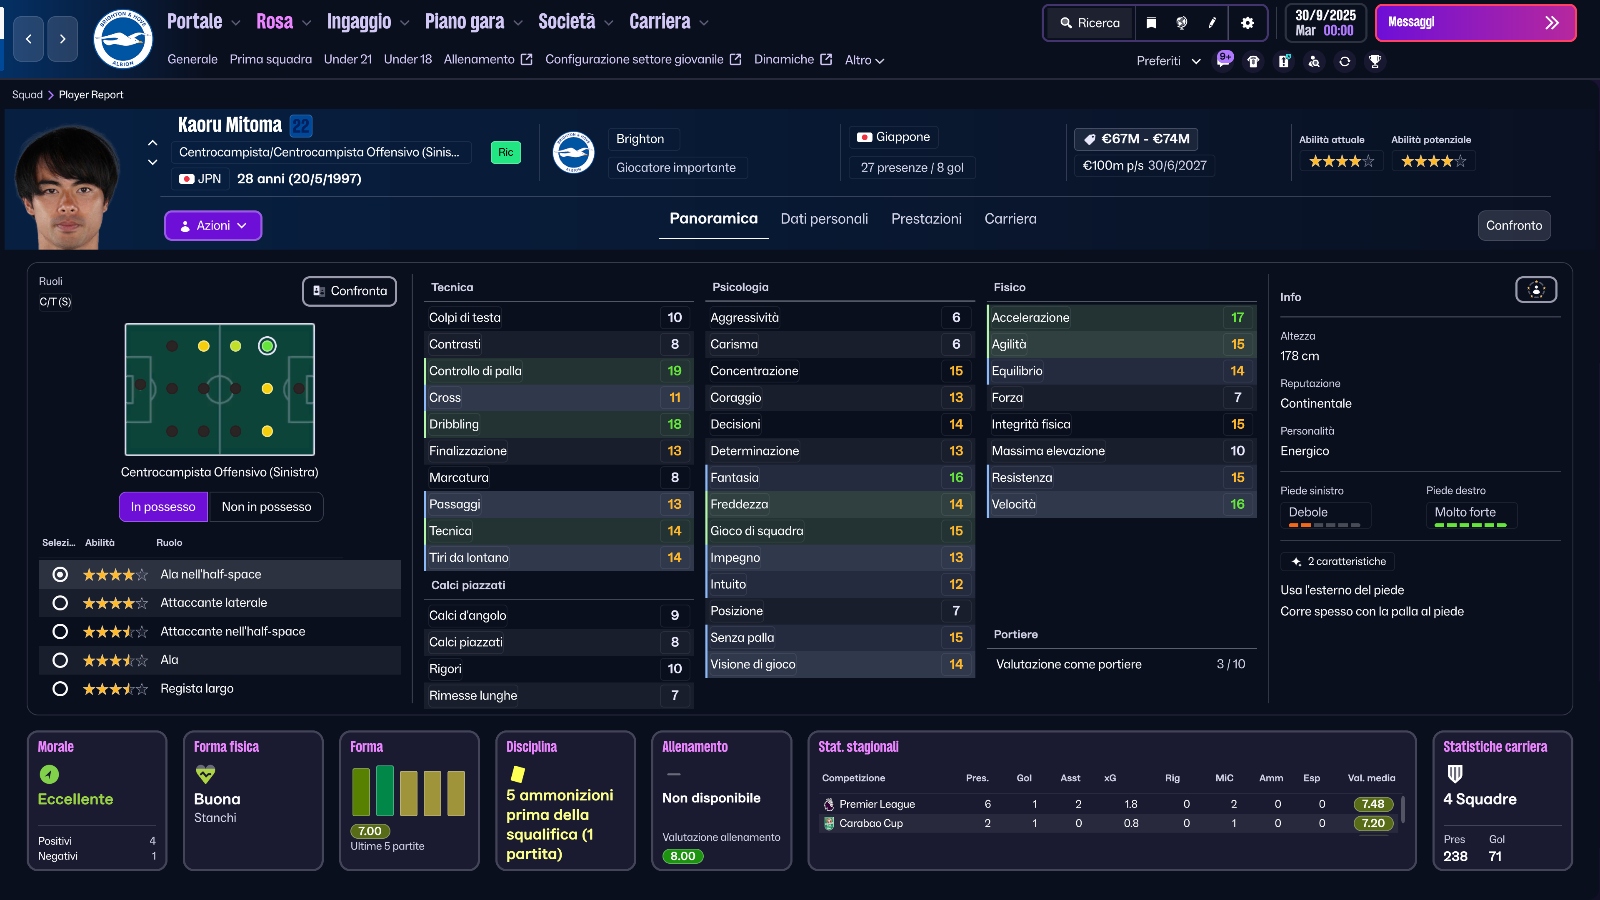Click the scrollbar in Stat. stagionali panel
1600x900 pixels.
pos(1403,809)
